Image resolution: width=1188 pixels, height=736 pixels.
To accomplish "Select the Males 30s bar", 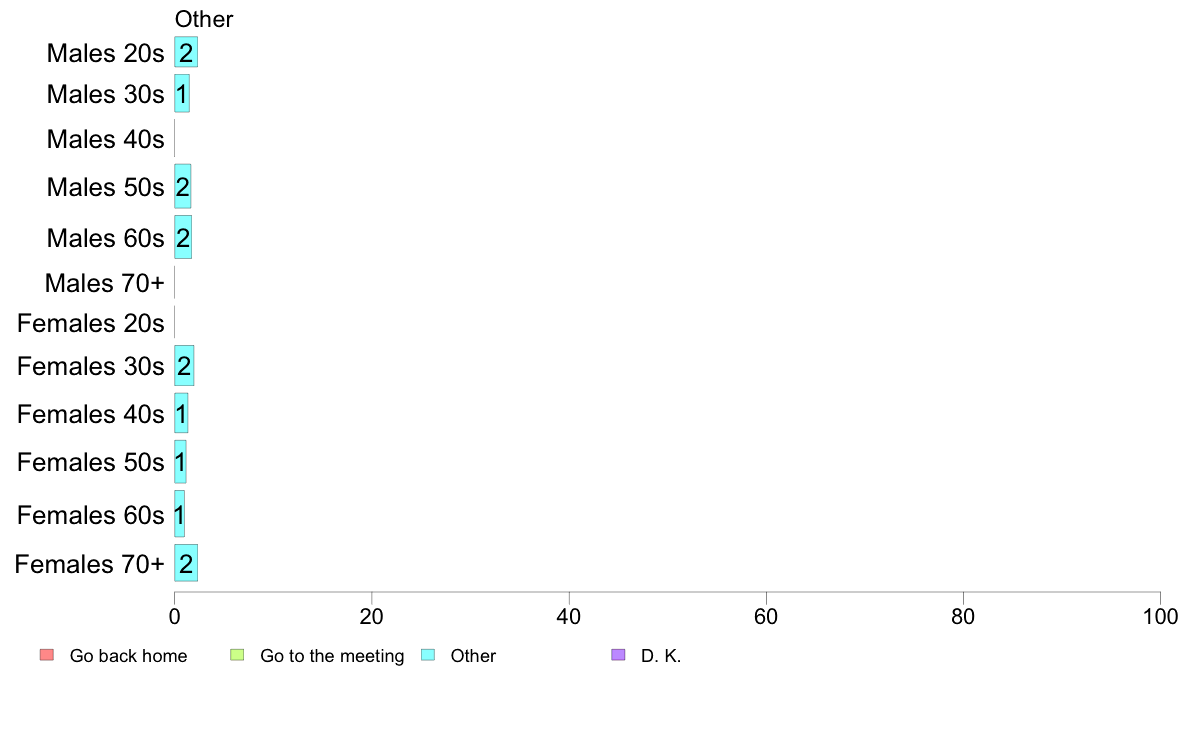I will pos(182,93).
